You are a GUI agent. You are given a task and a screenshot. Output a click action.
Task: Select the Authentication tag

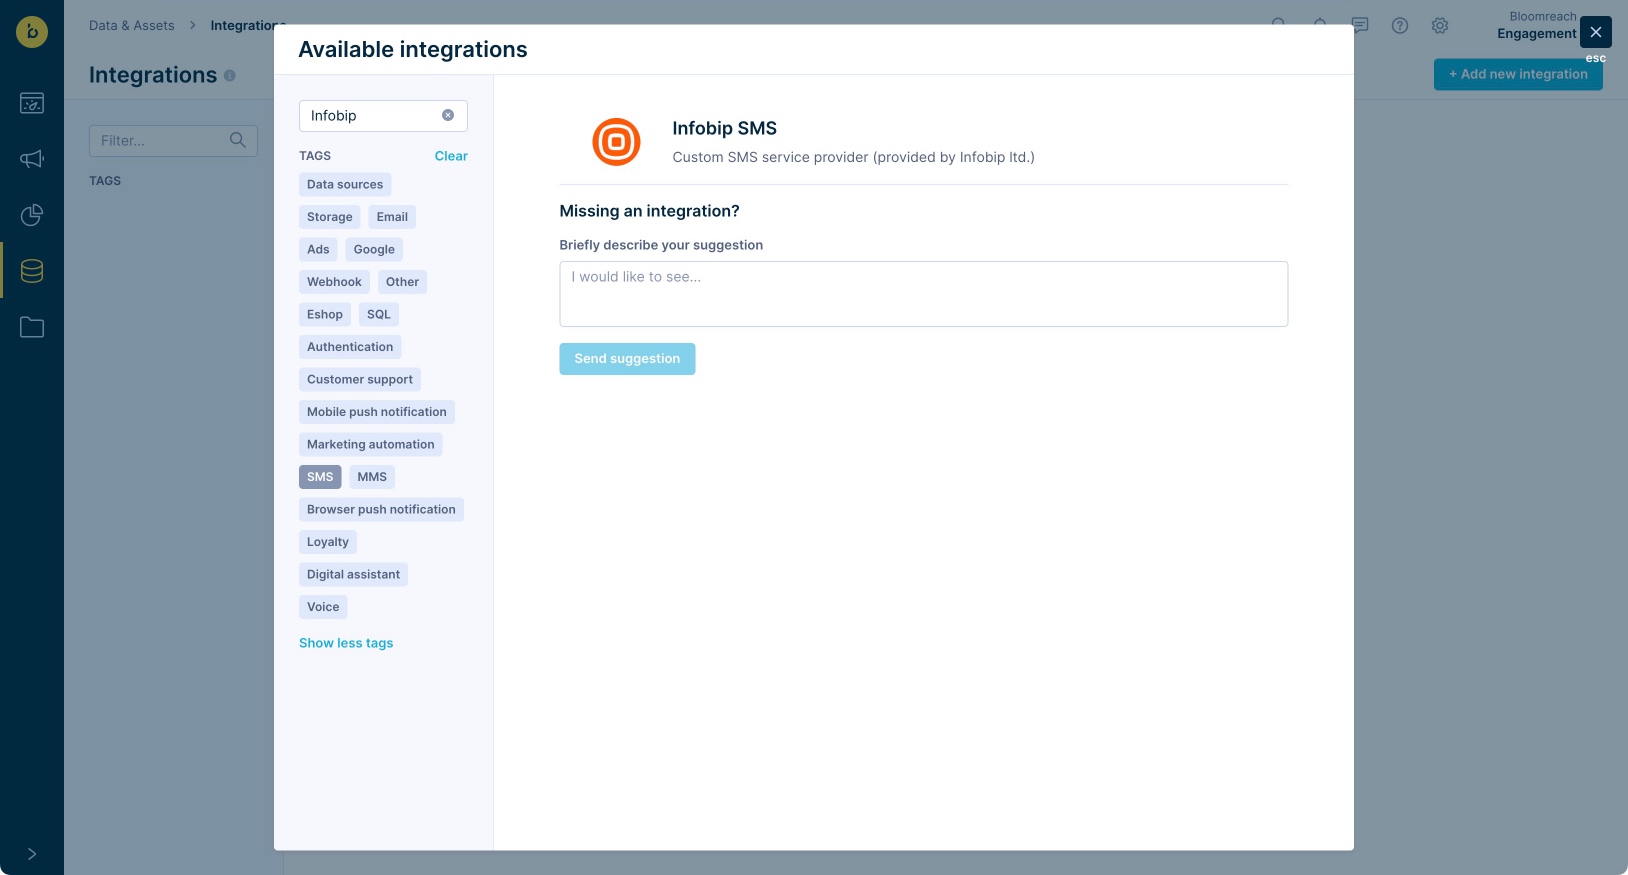[x=350, y=347]
